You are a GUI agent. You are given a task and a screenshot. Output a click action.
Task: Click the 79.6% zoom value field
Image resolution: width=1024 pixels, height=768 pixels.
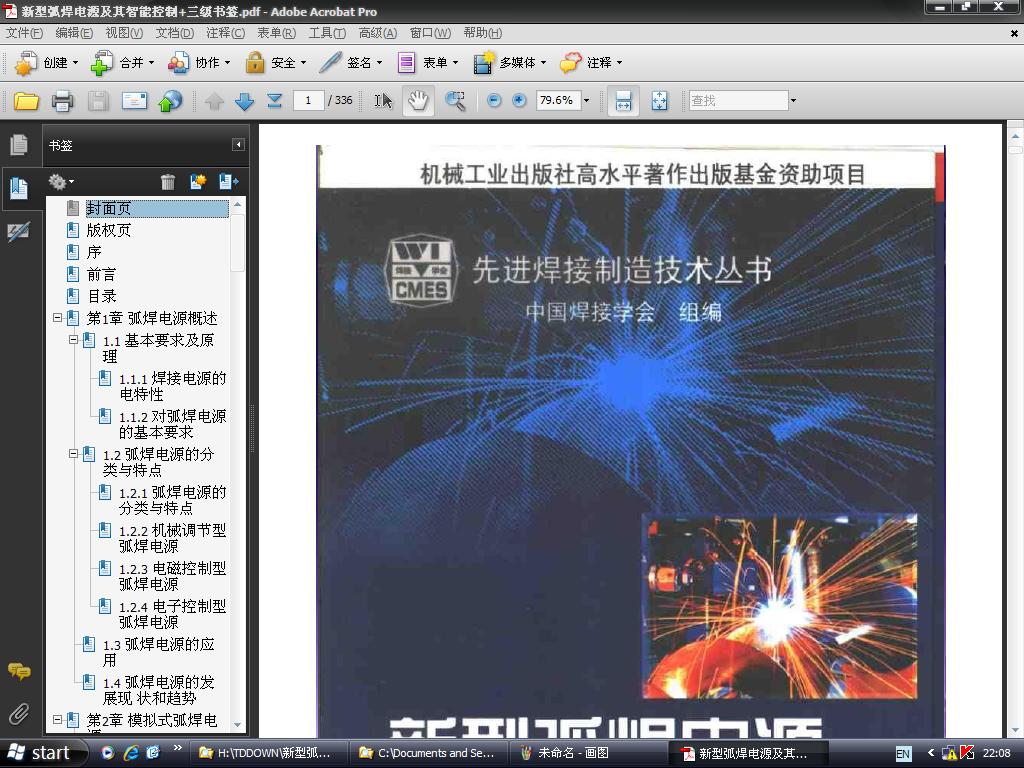pos(558,100)
